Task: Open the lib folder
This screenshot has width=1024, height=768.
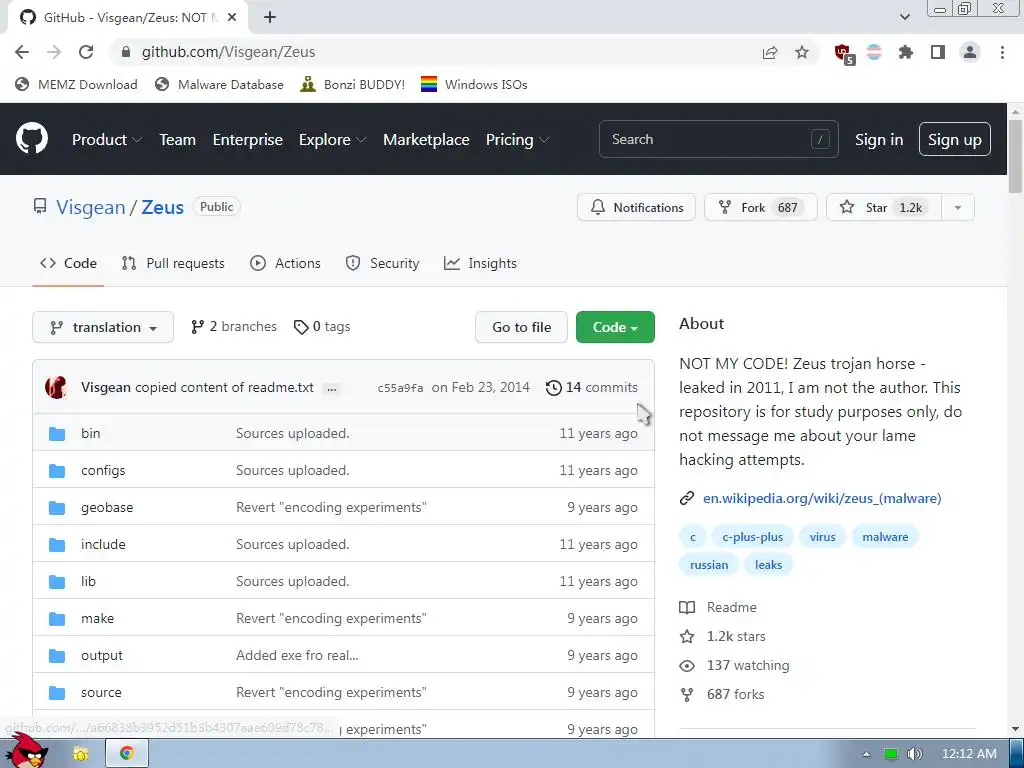Action: [88, 581]
